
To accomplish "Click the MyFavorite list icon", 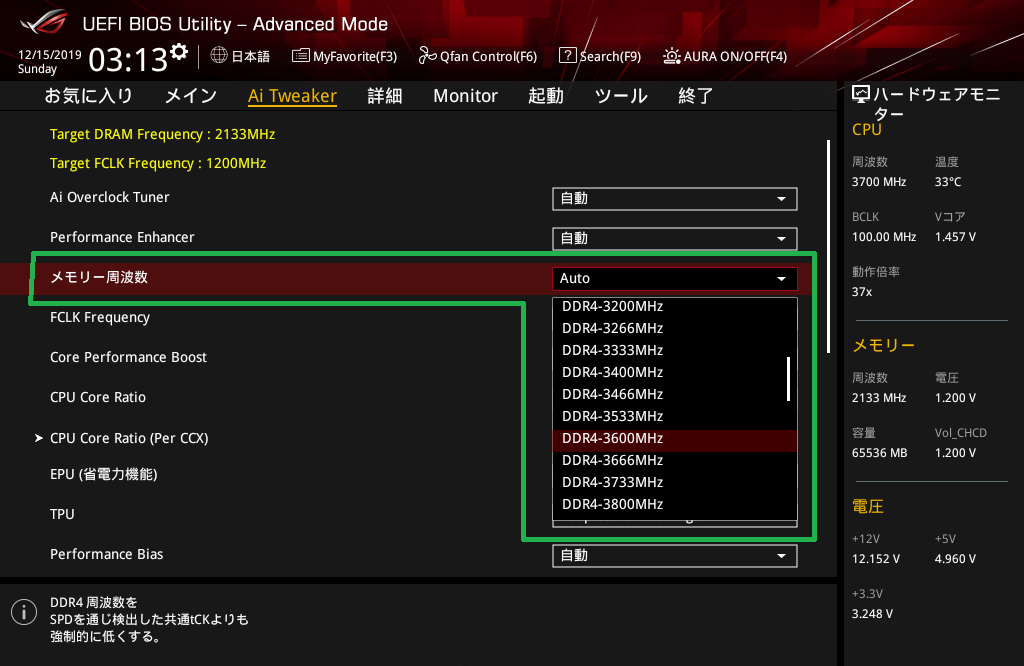I will 300,56.
